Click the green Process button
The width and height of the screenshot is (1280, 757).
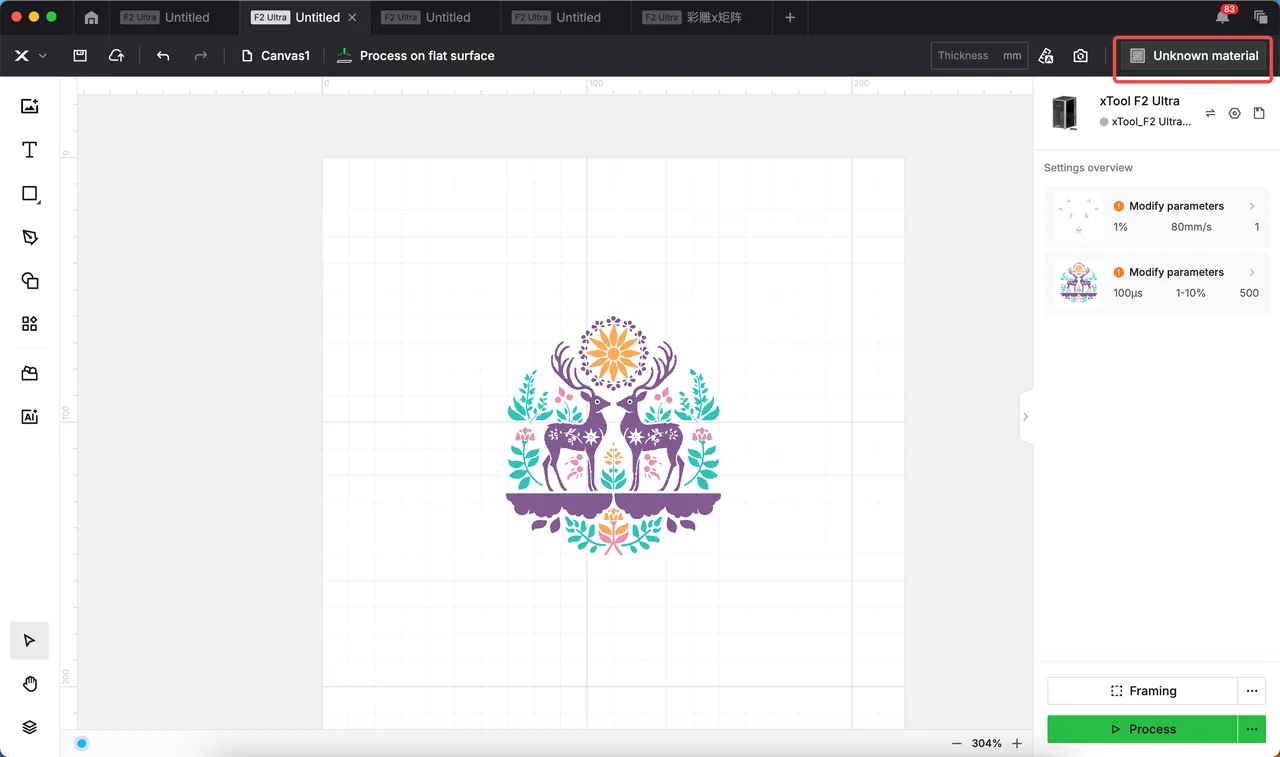coord(1142,729)
